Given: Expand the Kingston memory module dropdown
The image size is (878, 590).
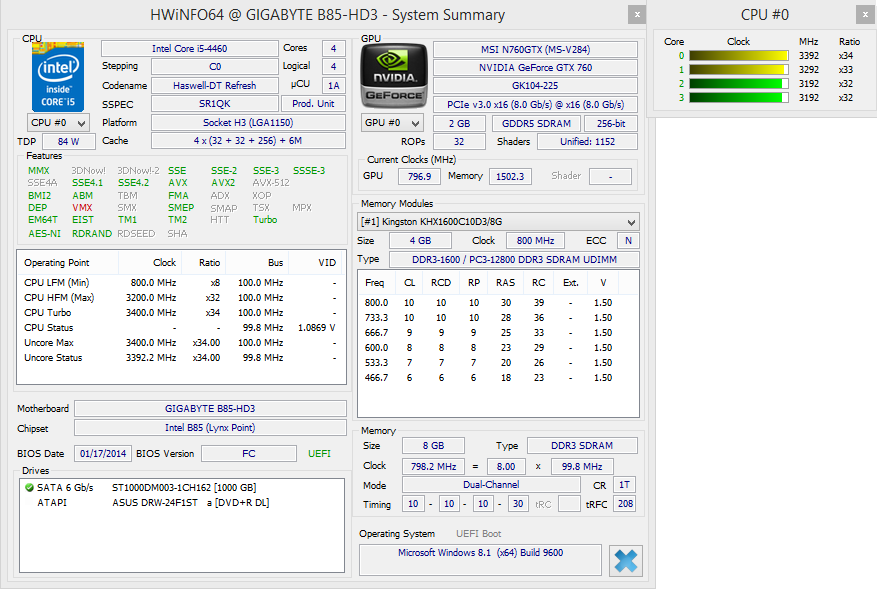Looking at the screenshot, I should pos(498,222).
